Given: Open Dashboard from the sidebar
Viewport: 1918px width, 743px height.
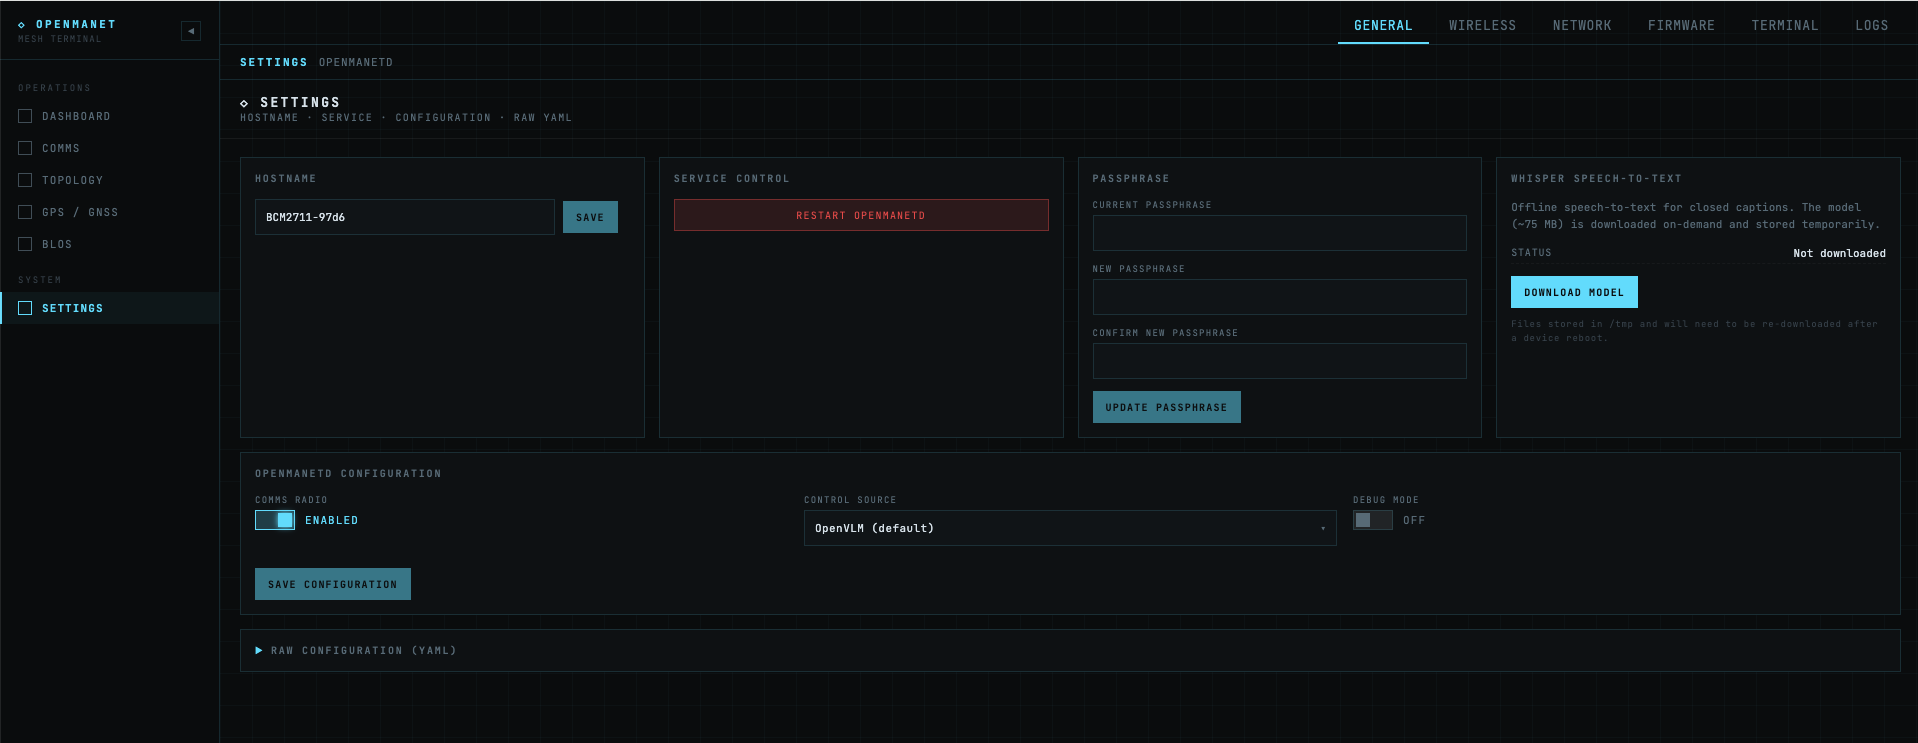Looking at the screenshot, I should tap(110, 116).
